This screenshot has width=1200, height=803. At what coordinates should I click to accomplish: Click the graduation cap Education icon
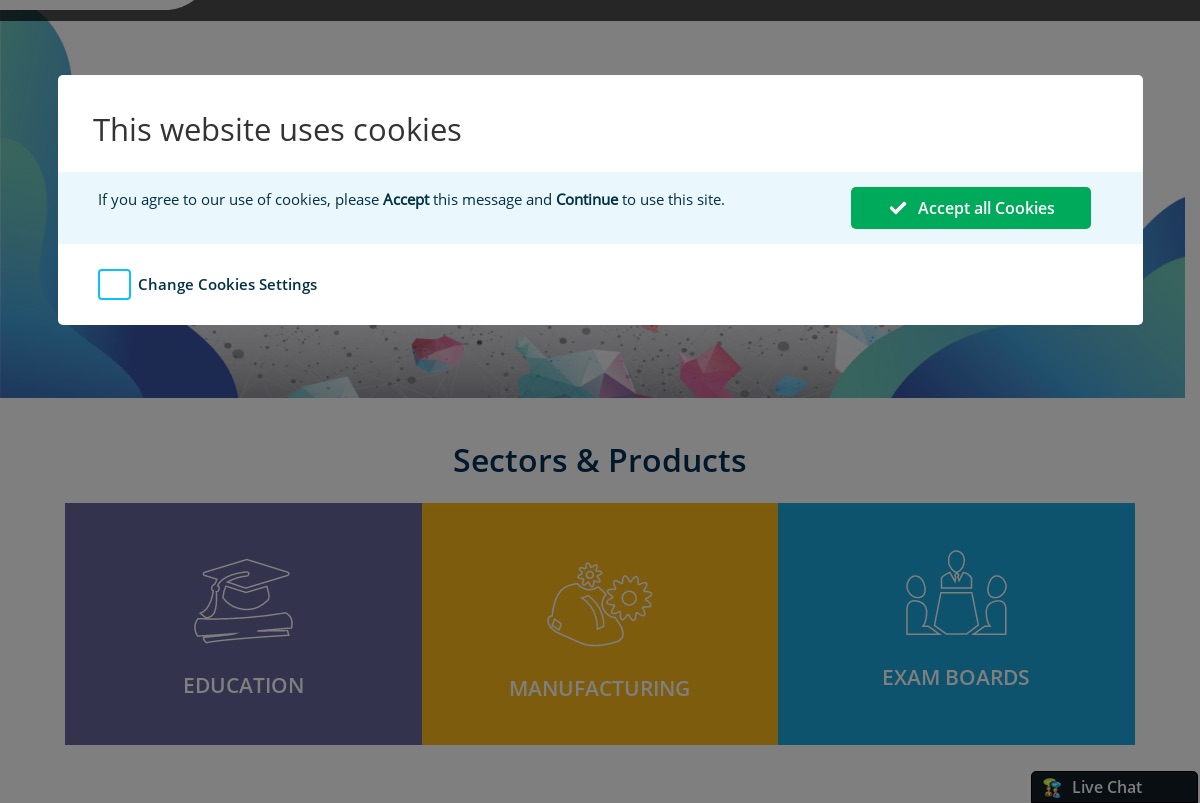tap(243, 600)
